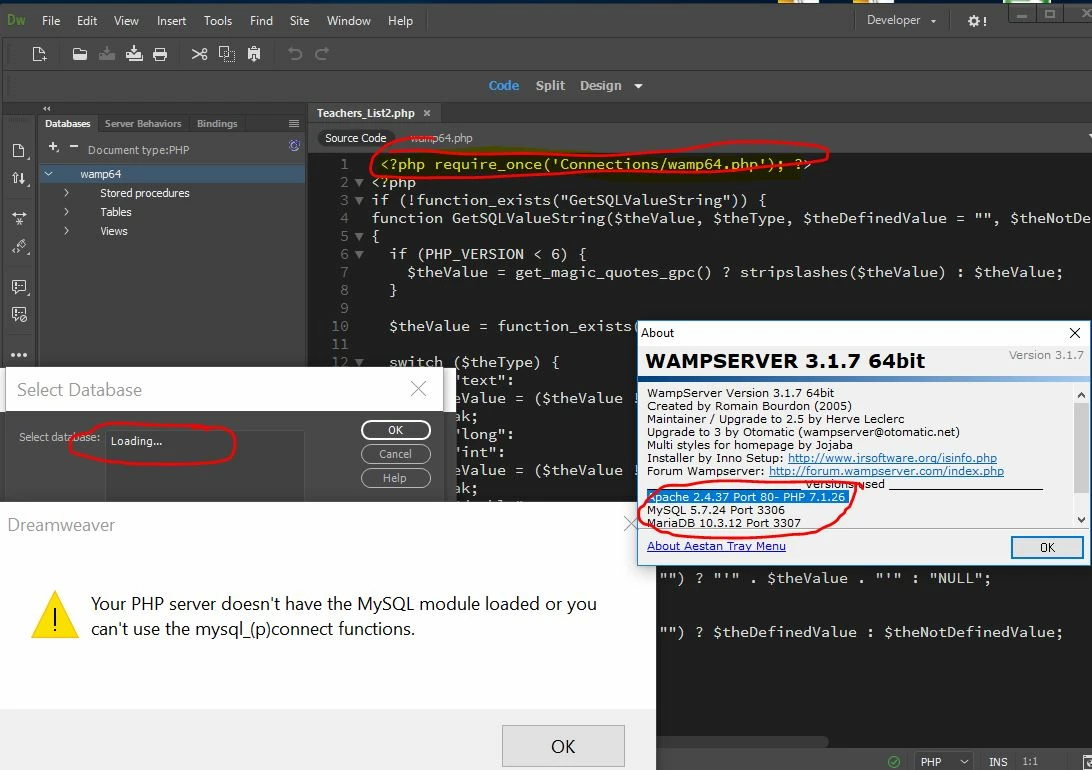Open the About Aestan Tray Menu link

716,546
